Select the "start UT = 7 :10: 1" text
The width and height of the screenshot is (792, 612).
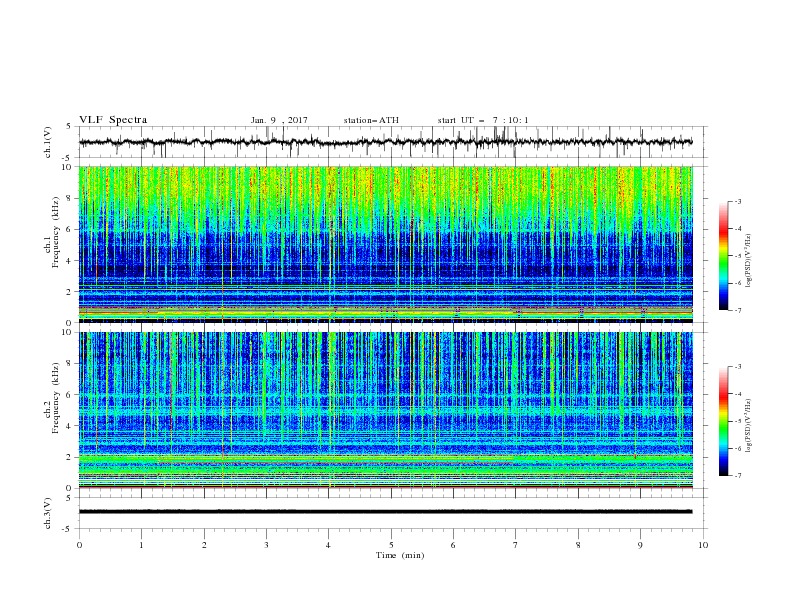tap(483, 120)
